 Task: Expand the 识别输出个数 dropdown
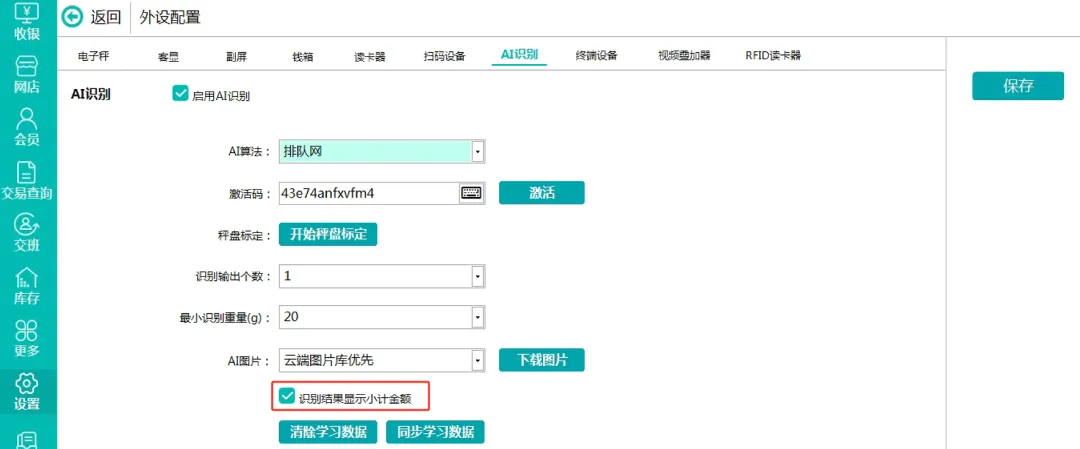477,276
